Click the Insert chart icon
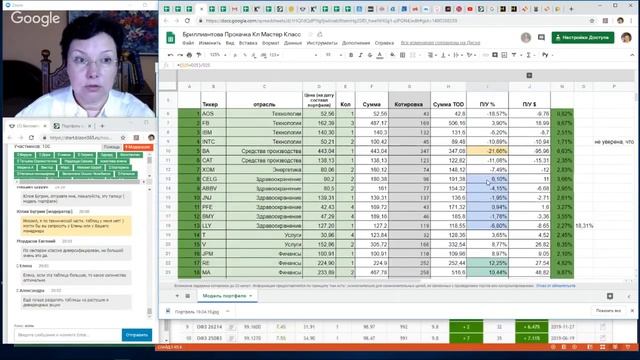 click(504, 55)
